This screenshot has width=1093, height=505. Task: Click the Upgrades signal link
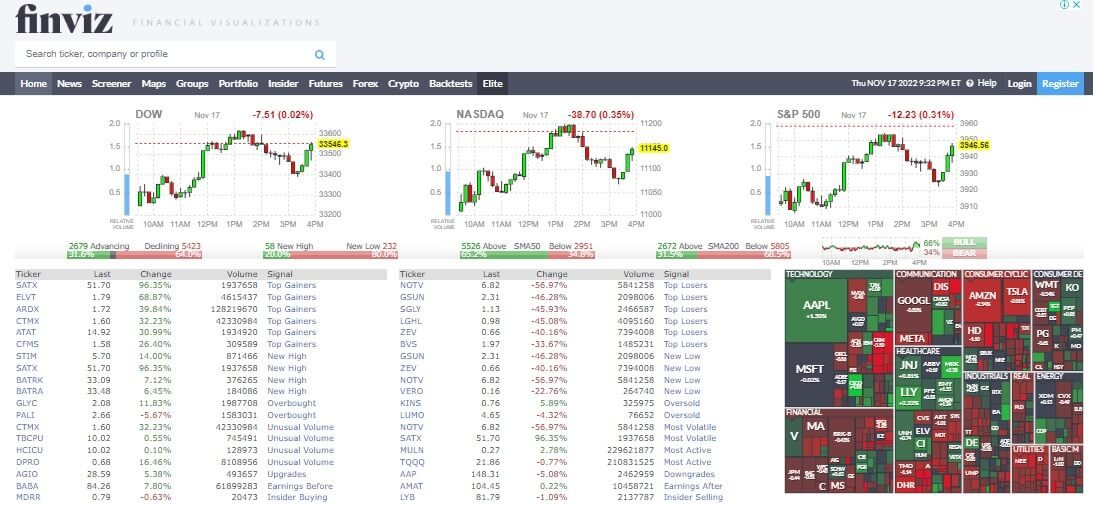pos(286,474)
